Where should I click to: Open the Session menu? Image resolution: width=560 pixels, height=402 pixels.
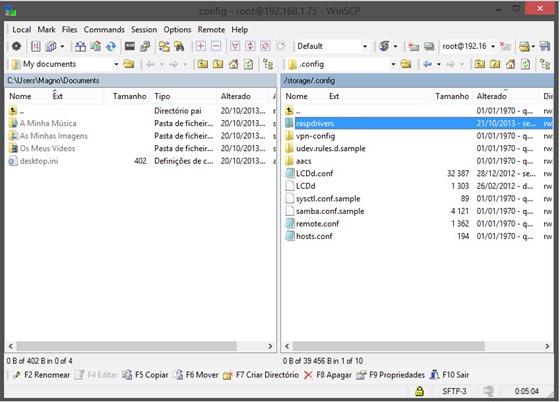(x=144, y=30)
